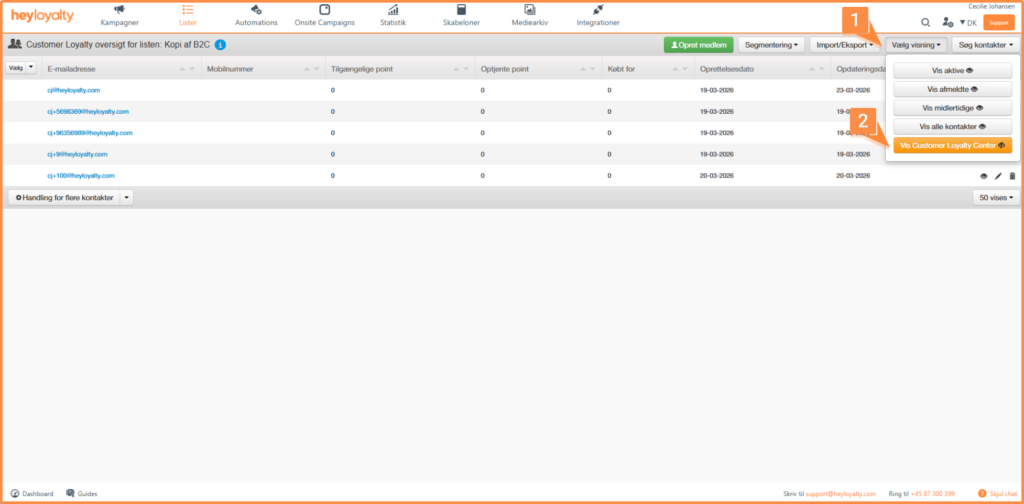Click the search magnifier icon in header
This screenshot has height=504, width=1024.
point(925,22)
